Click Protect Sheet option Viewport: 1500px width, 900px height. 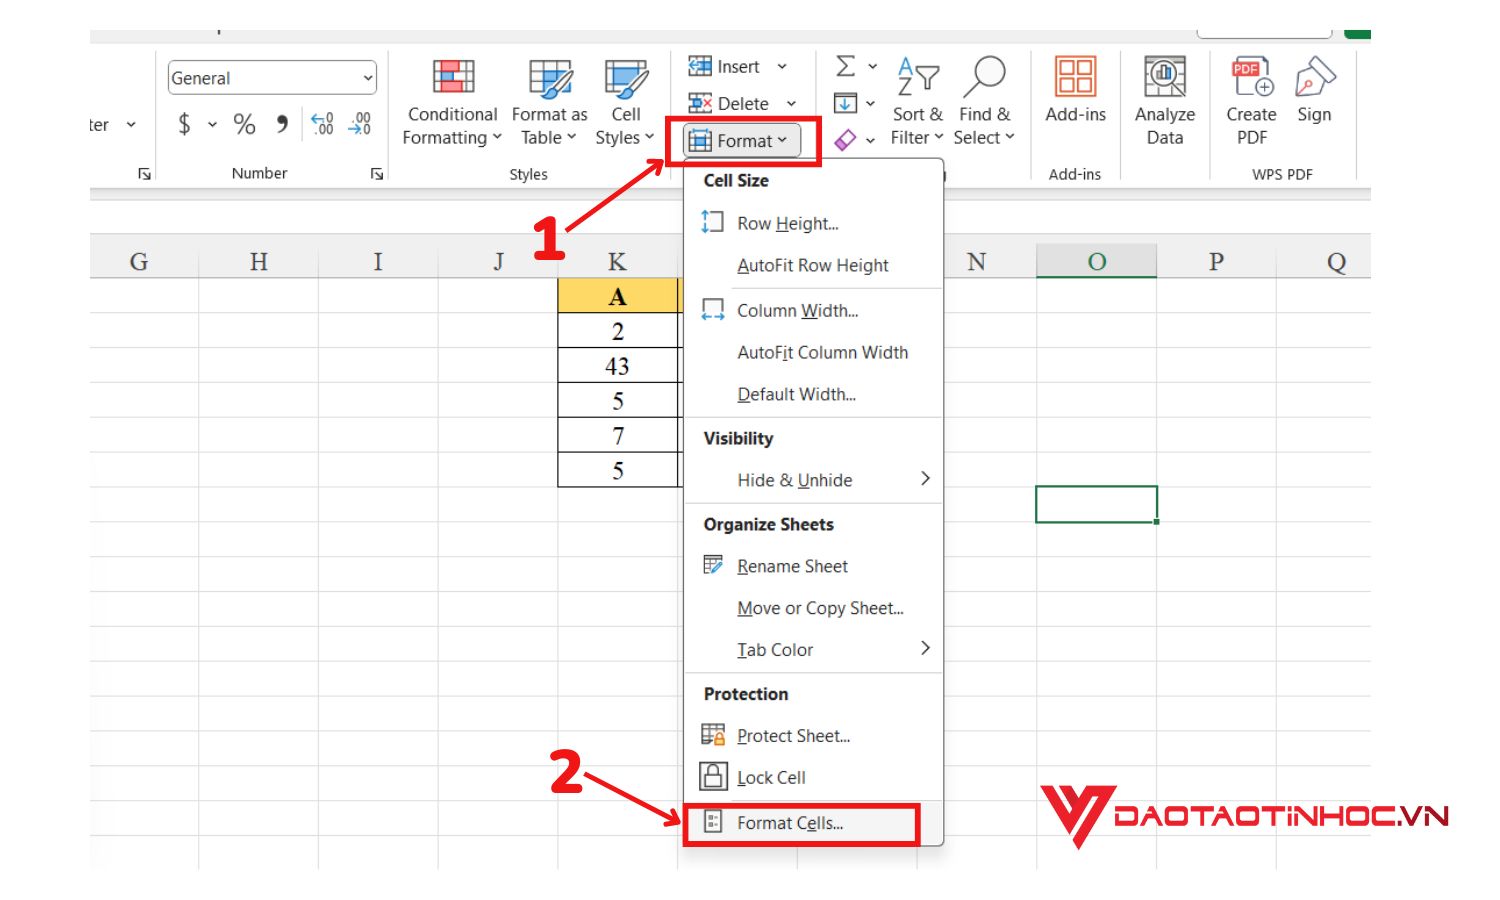pyautogui.click(x=793, y=735)
